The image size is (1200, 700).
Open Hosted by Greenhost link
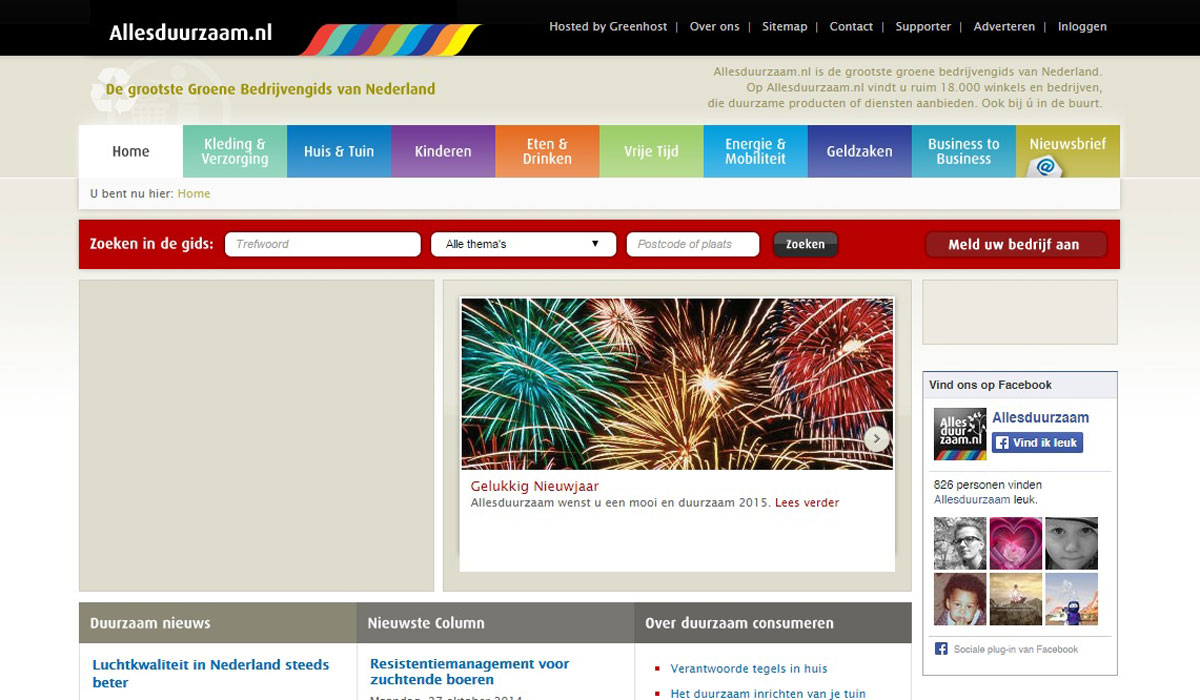point(608,27)
